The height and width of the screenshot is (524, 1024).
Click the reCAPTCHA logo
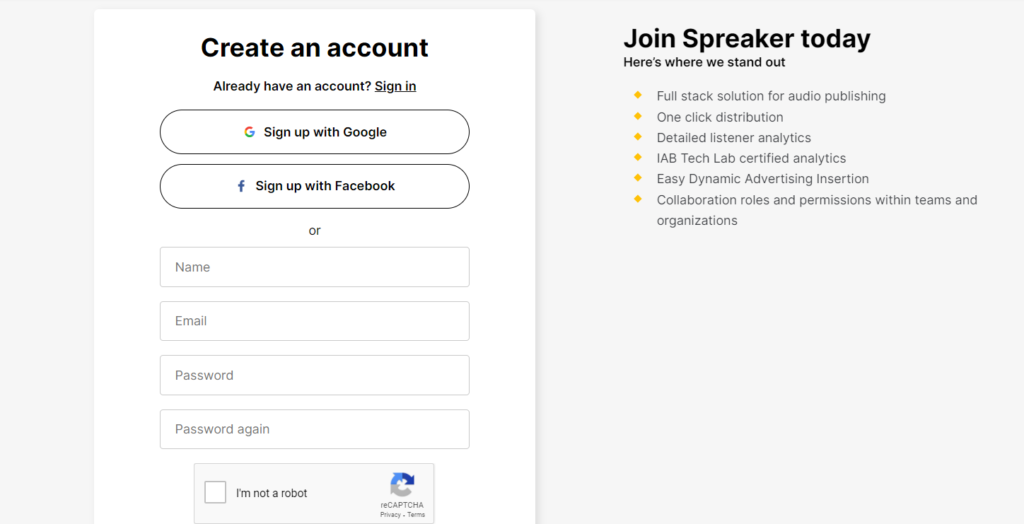point(402,485)
